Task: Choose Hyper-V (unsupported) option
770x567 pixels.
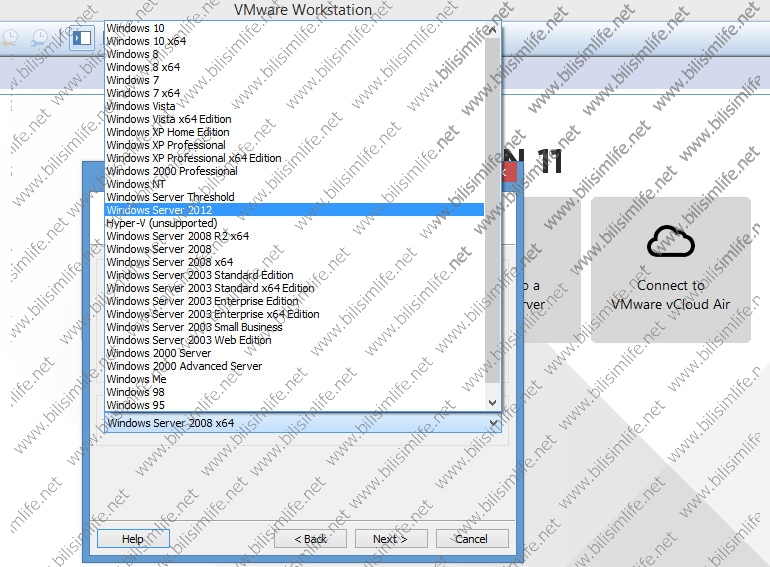Action: tap(294, 223)
